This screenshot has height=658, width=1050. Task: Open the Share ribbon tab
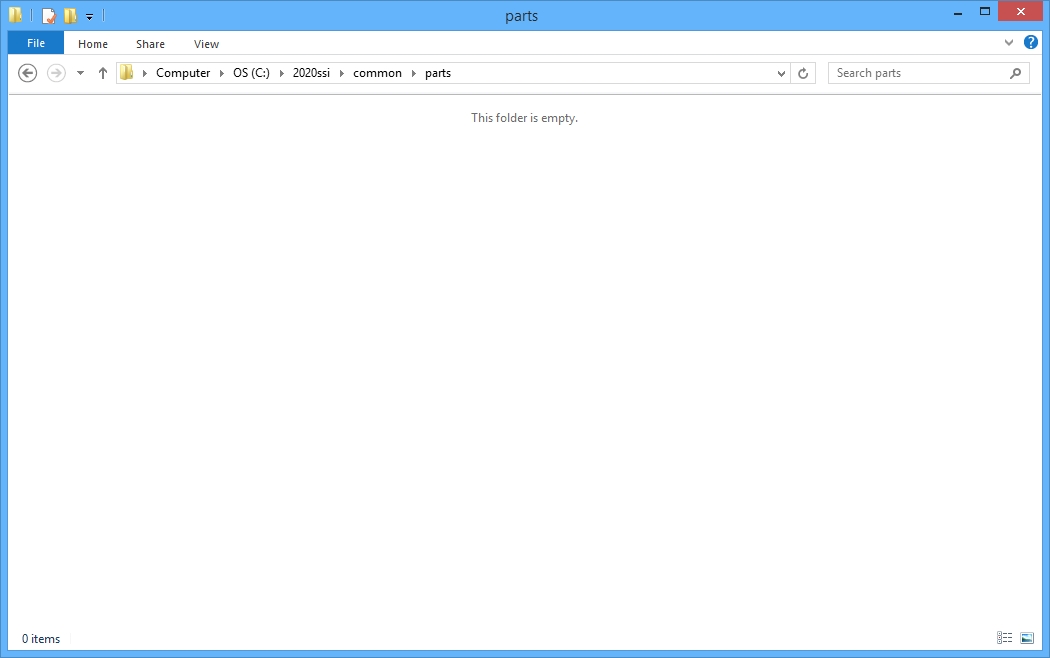[150, 44]
